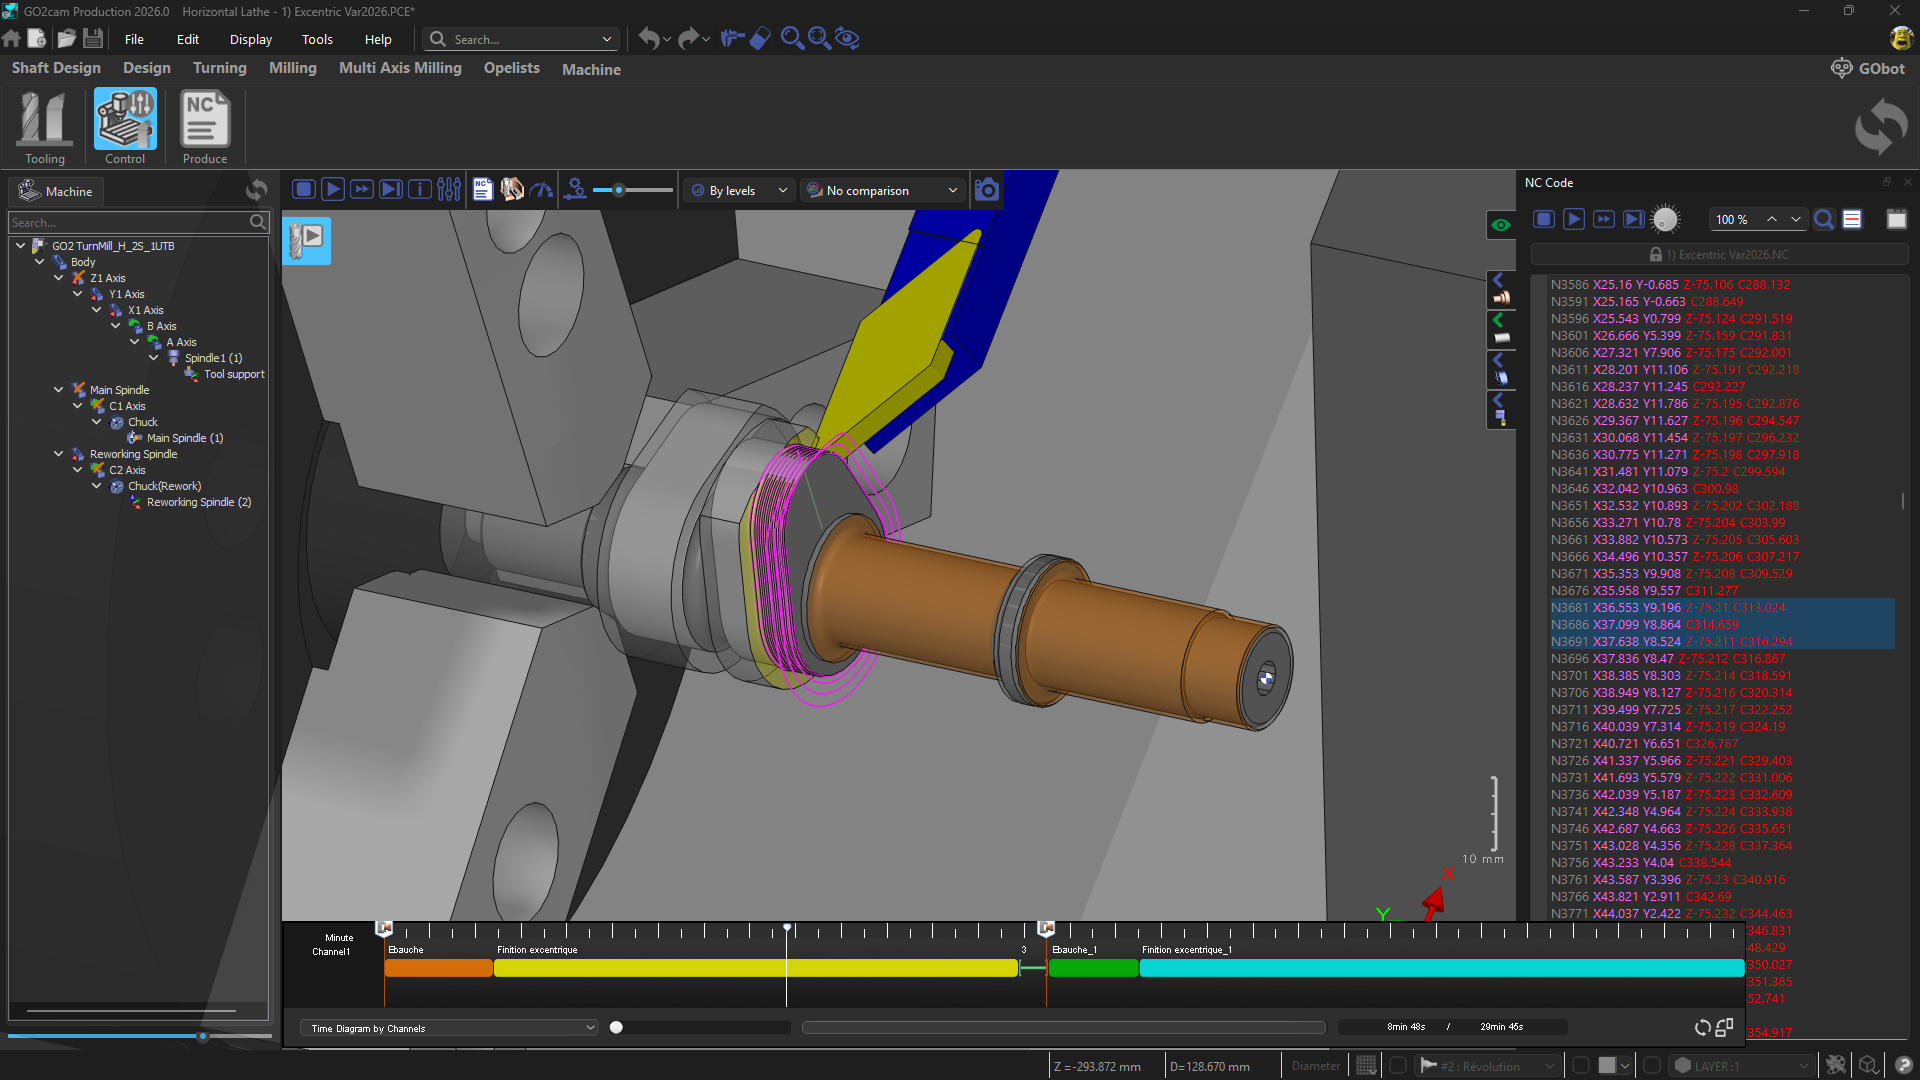Toggle the video simulation mode button in viewport
The image size is (1920, 1080).
(306, 240)
